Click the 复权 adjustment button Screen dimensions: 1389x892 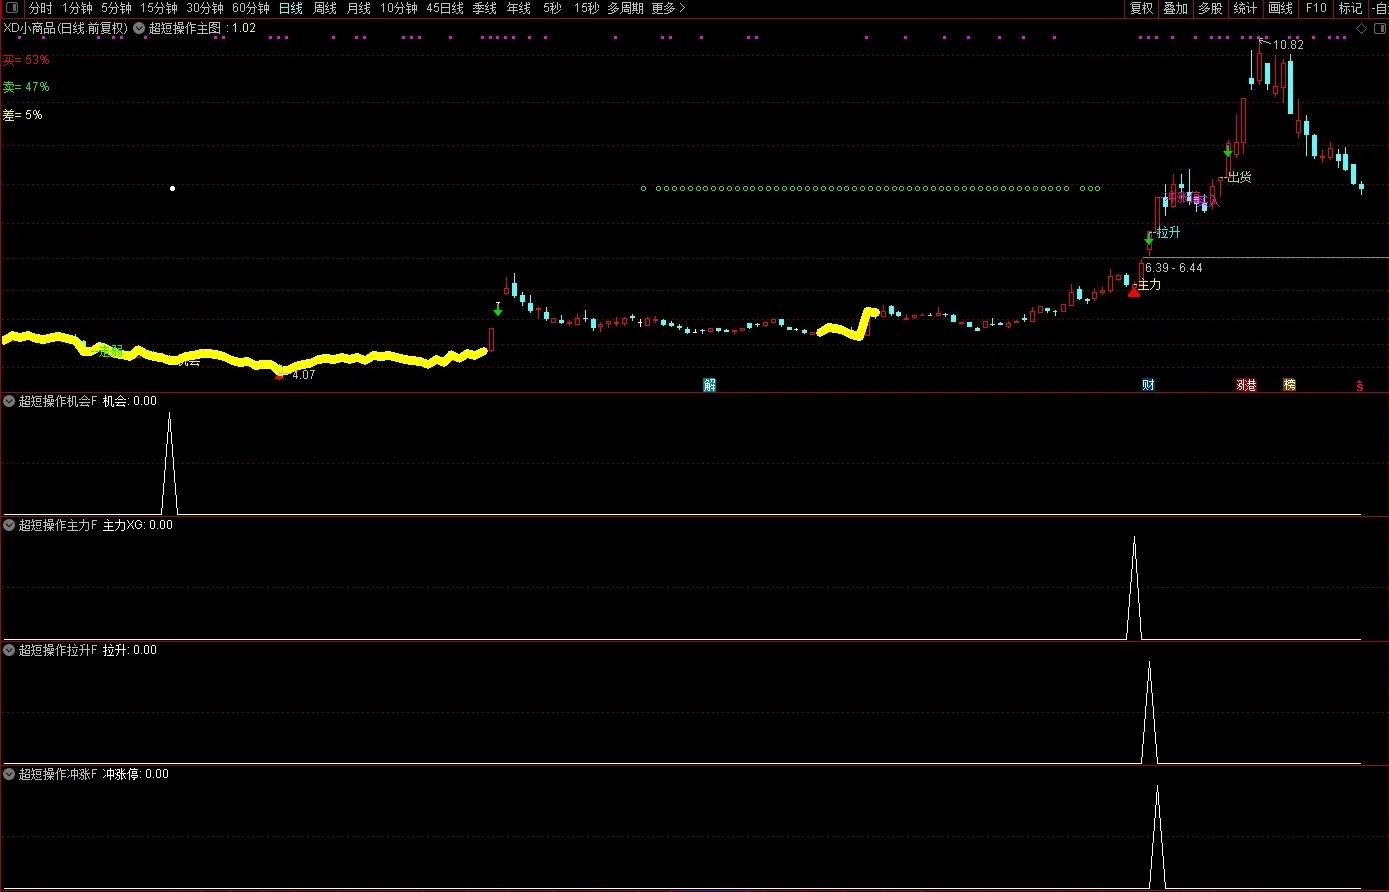(1141, 8)
